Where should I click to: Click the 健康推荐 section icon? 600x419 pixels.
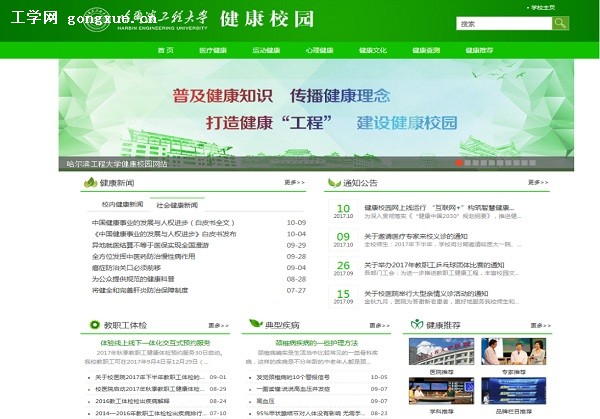coord(414,325)
